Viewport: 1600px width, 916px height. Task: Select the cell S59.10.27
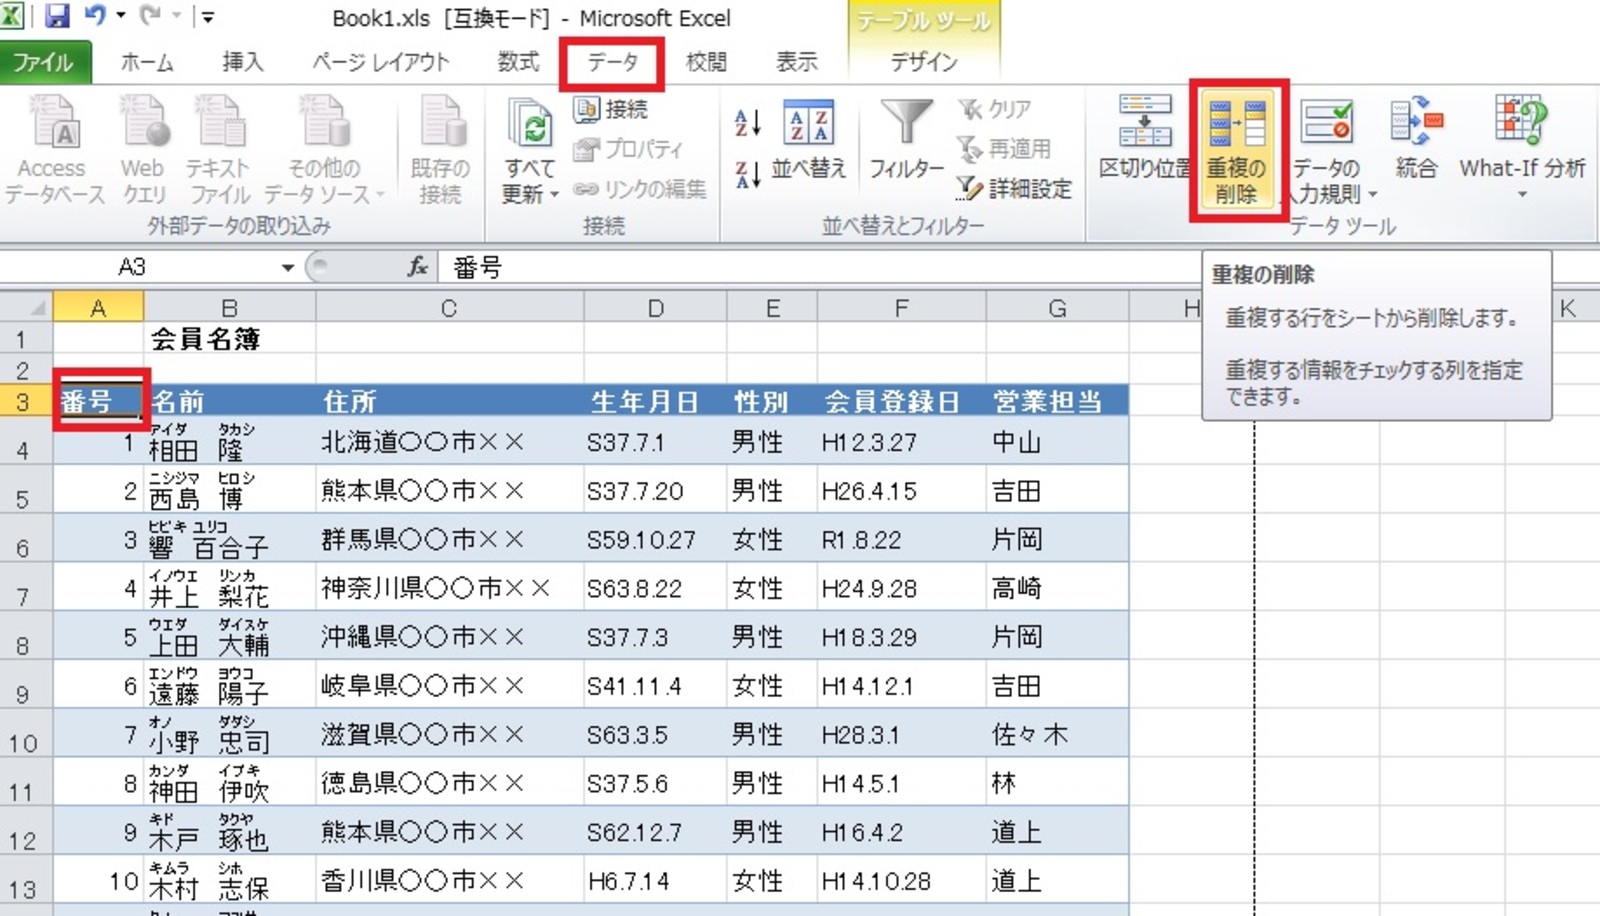click(x=655, y=539)
